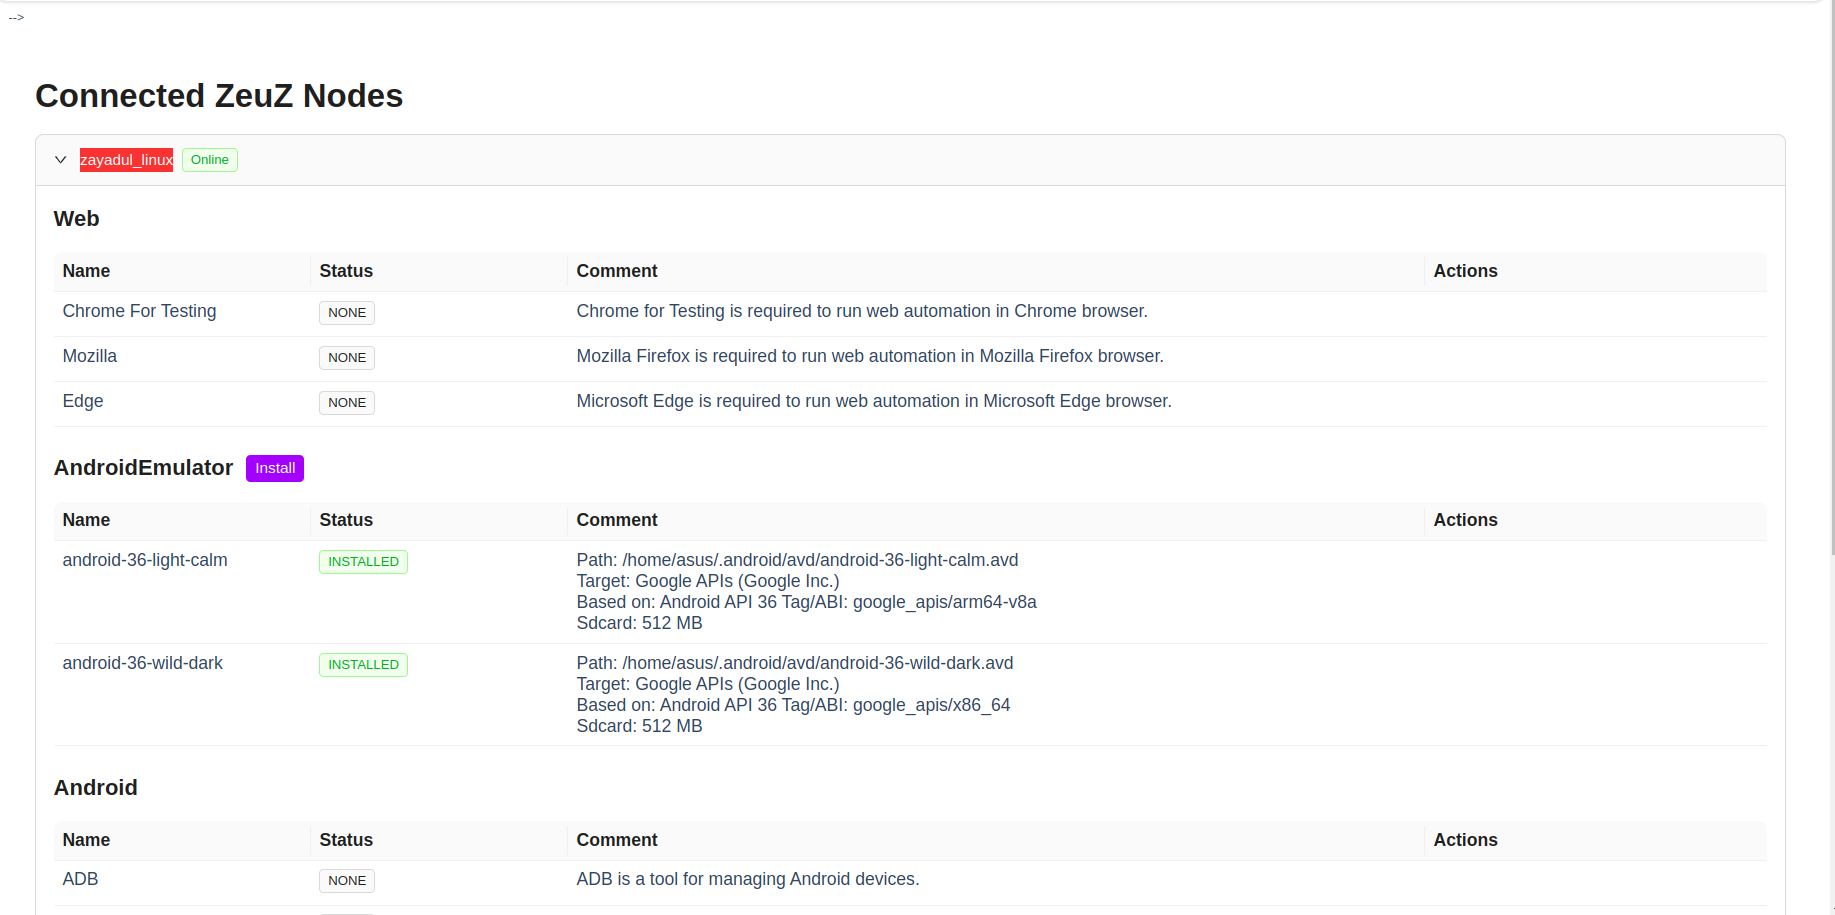Click the Web section heading
1835x915 pixels.
click(x=77, y=219)
